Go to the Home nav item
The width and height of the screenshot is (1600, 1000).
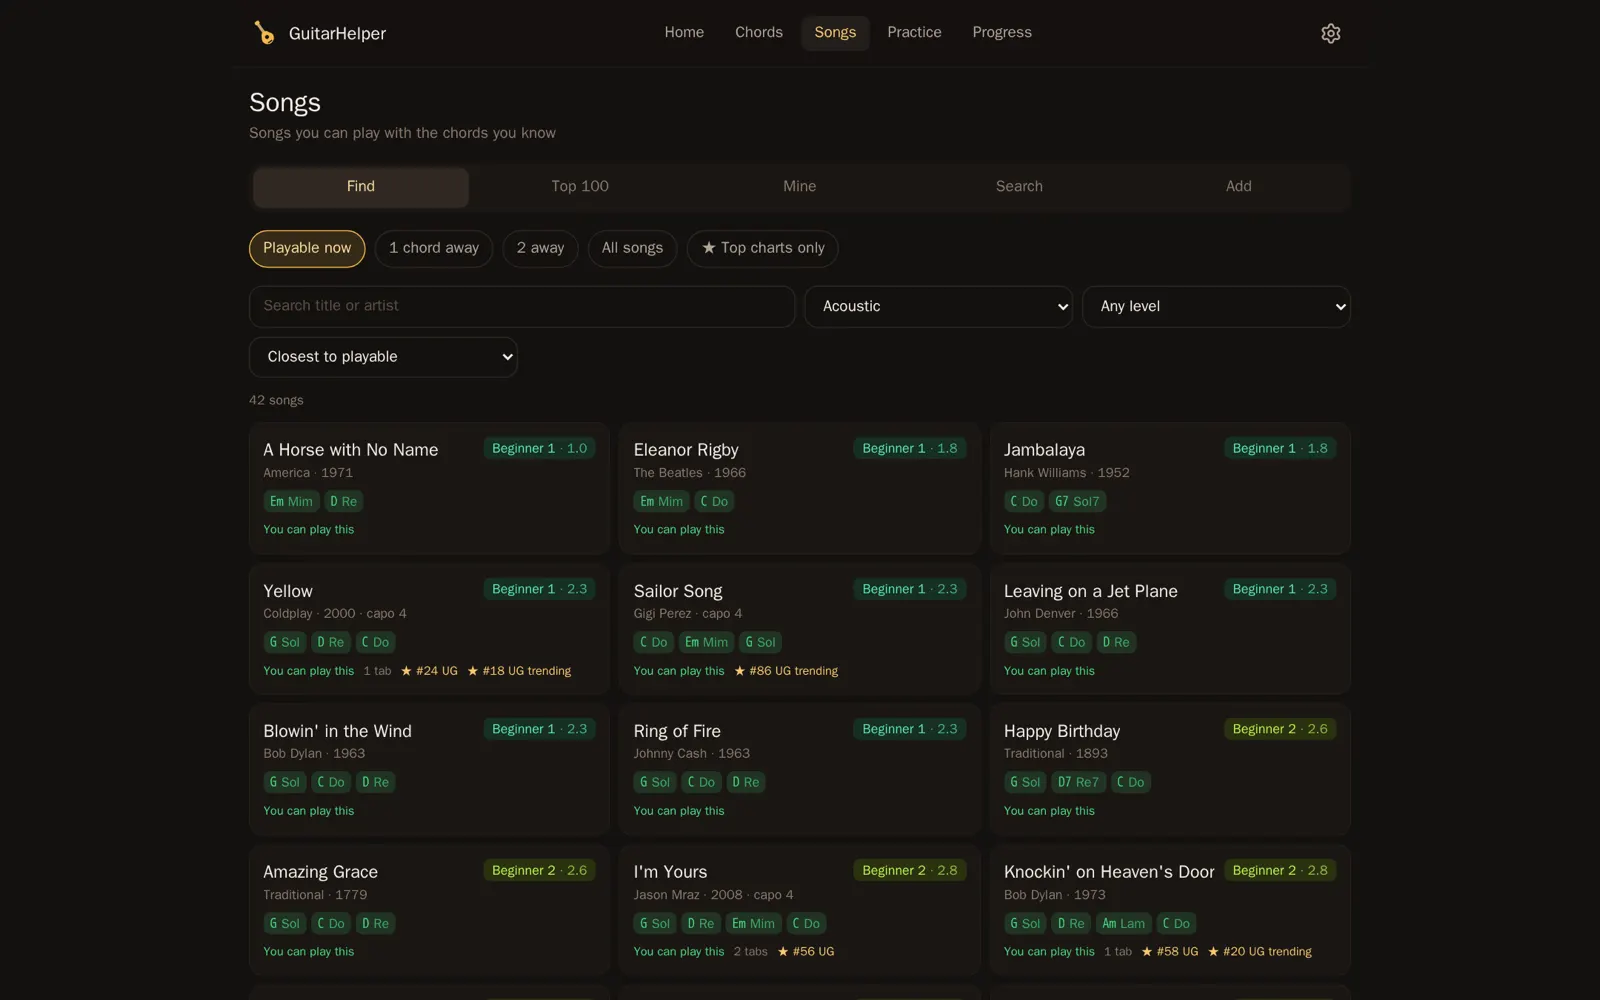coord(684,33)
